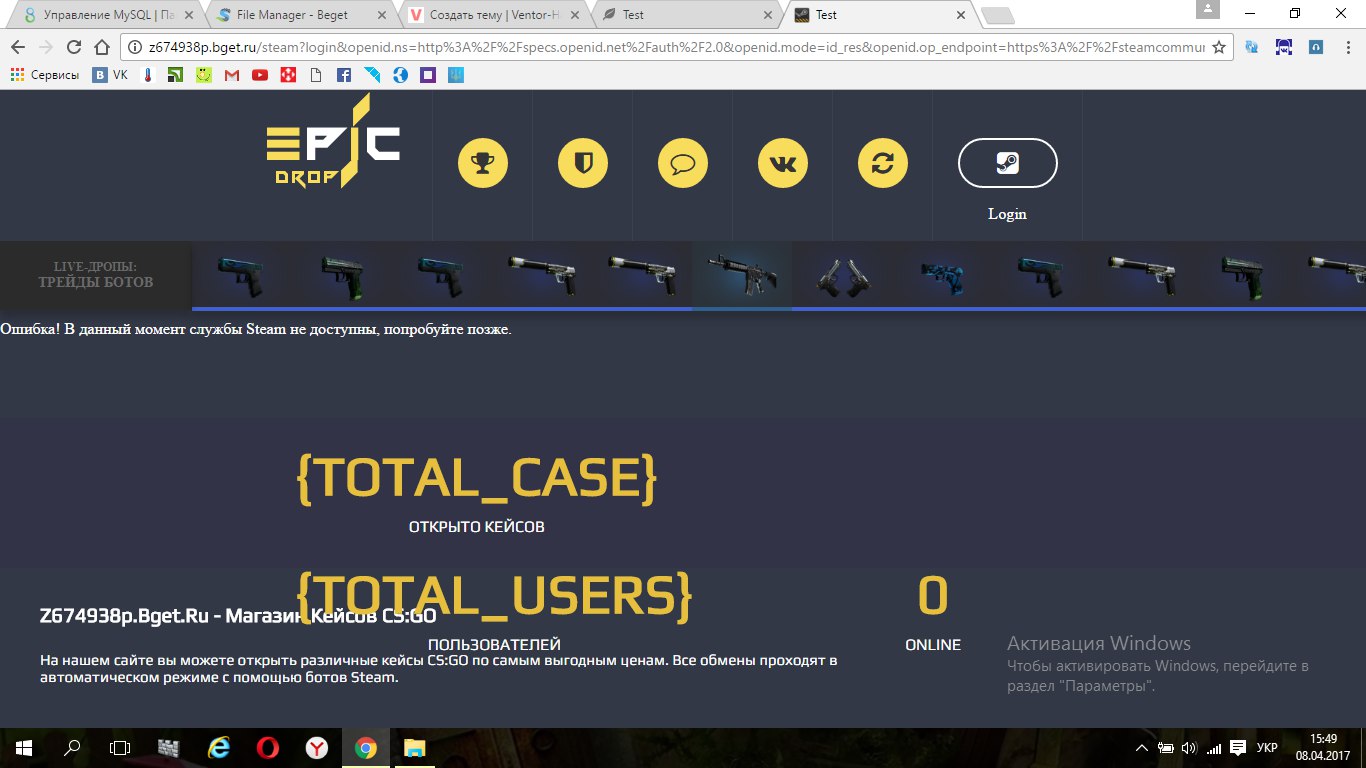
Task: Click the dual pistols live drop thumbnail
Action: [x=841, y=275]
